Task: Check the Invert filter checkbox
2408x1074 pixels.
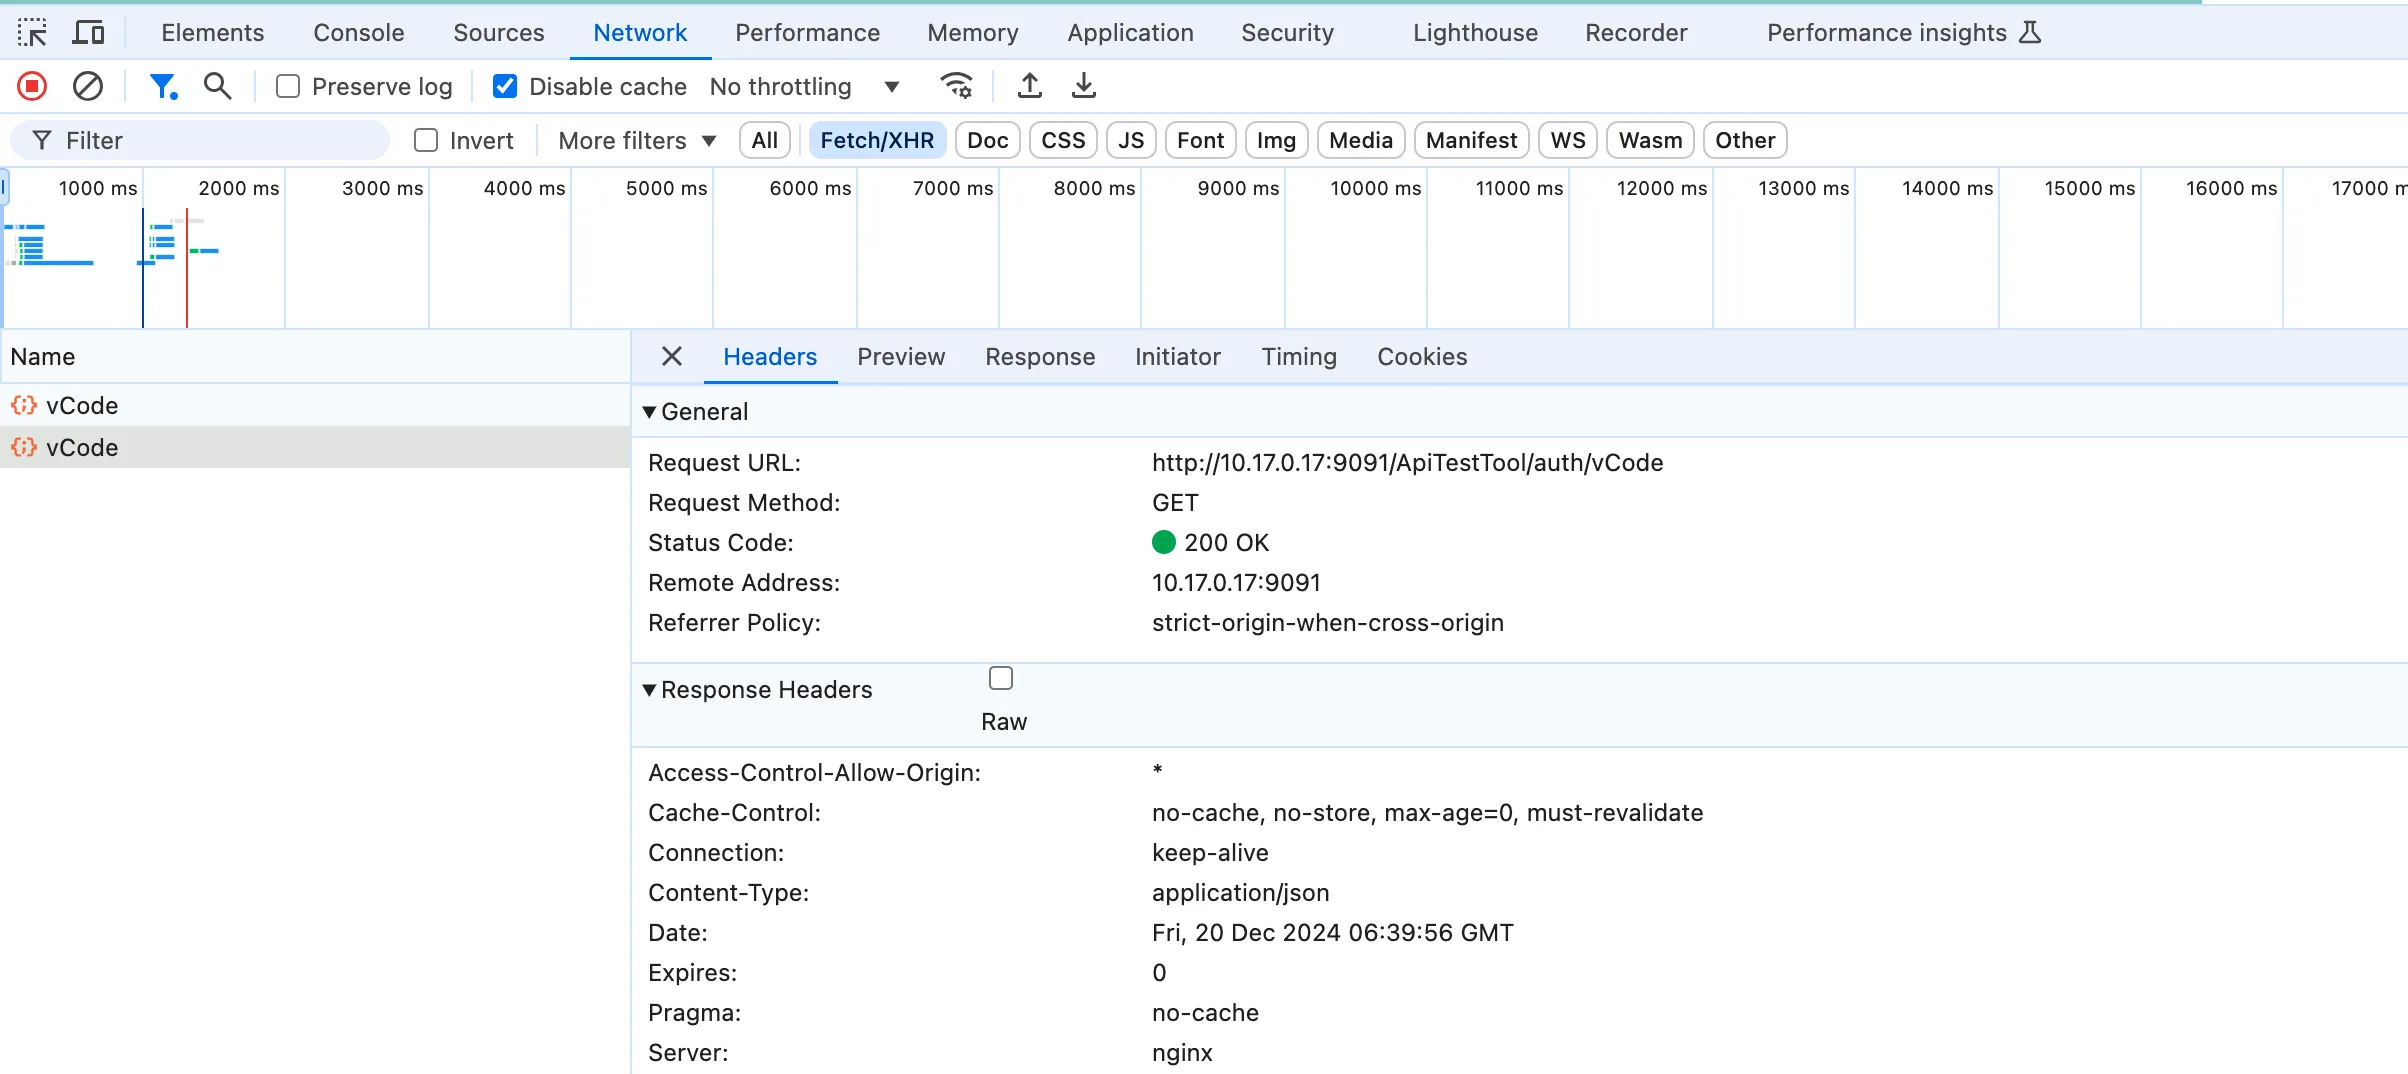Action: (426, 140)
